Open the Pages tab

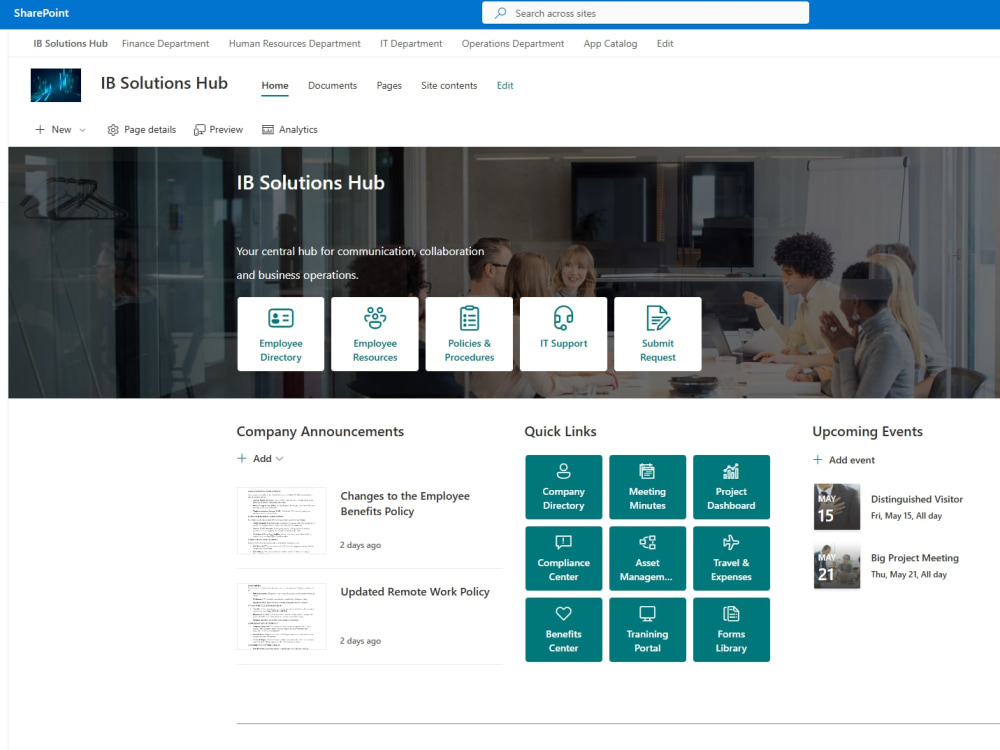pyautogui.click(x=389, y=85)
